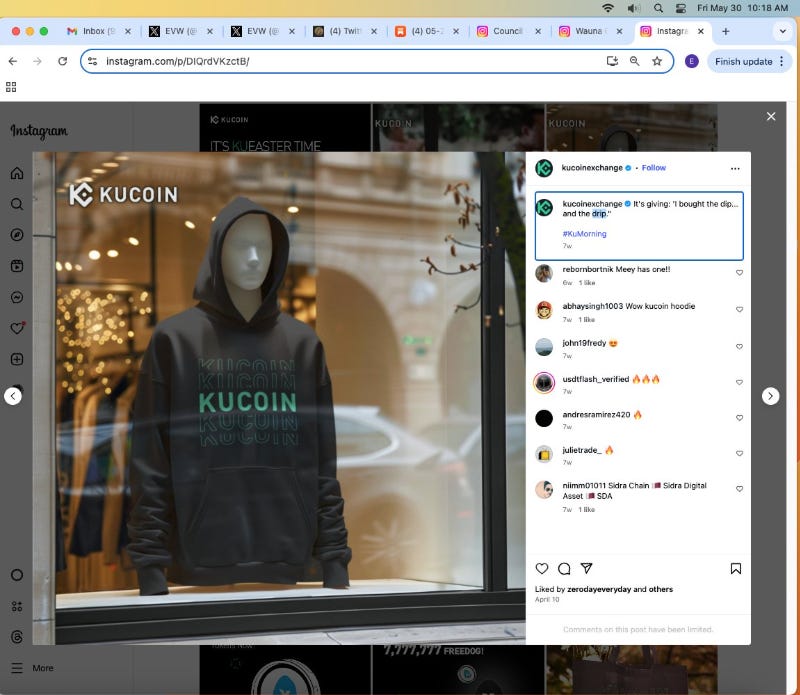The width and height of the screenshot is (800, 695).
Task: Like rebornbortnik's comment
Action: pyautogui.click(x=739, y=272)
